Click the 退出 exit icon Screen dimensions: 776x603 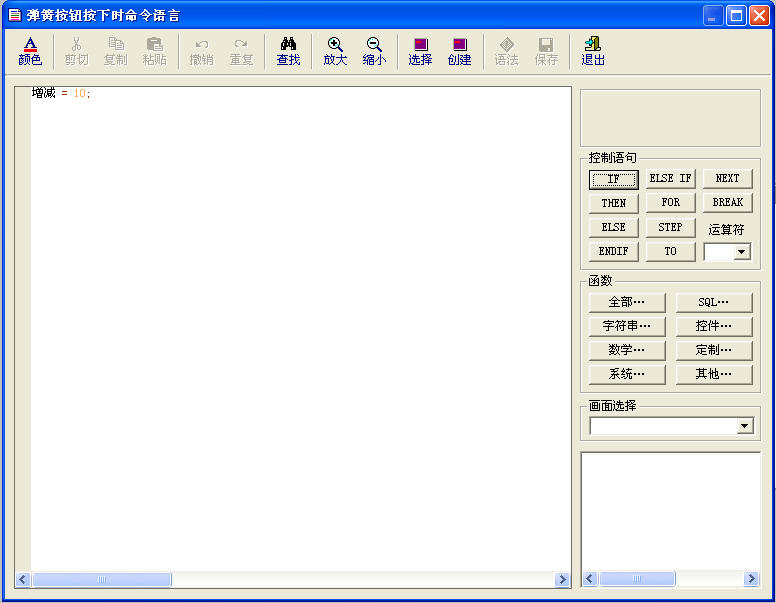point(593,51)
